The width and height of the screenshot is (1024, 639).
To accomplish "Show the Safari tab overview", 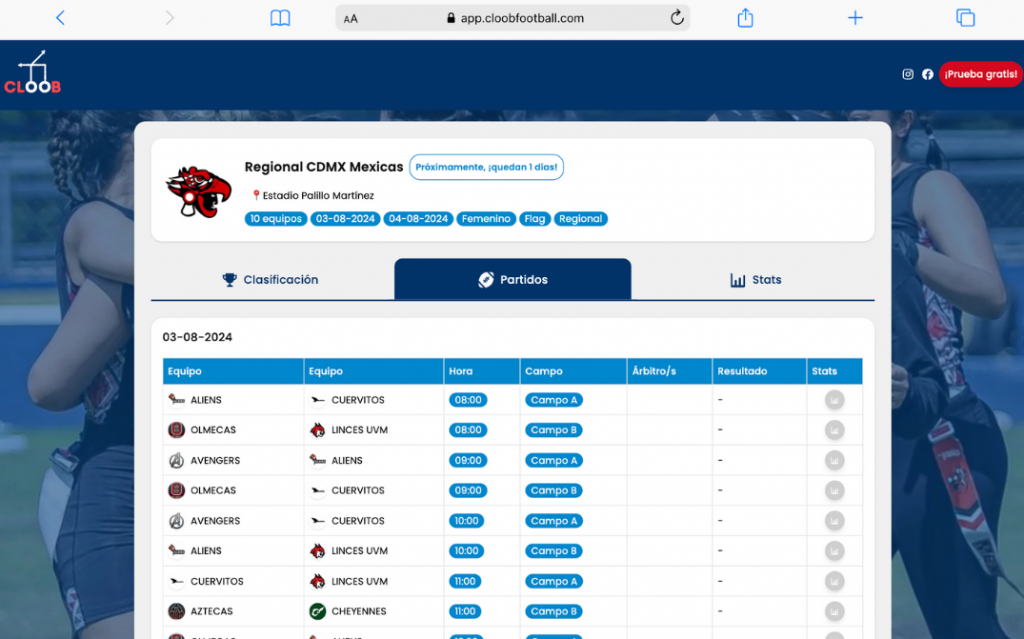I will (x=965, y=18).
